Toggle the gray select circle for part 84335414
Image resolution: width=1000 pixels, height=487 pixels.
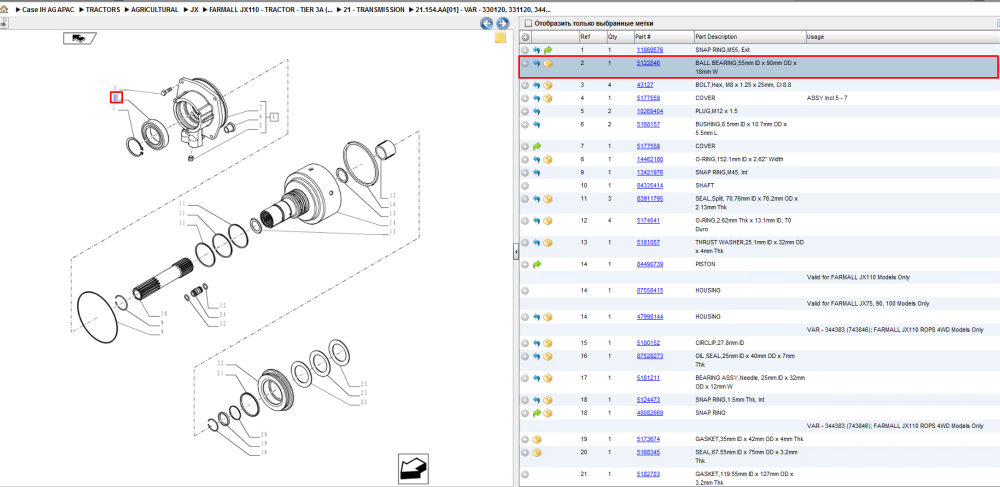[526, 185]
